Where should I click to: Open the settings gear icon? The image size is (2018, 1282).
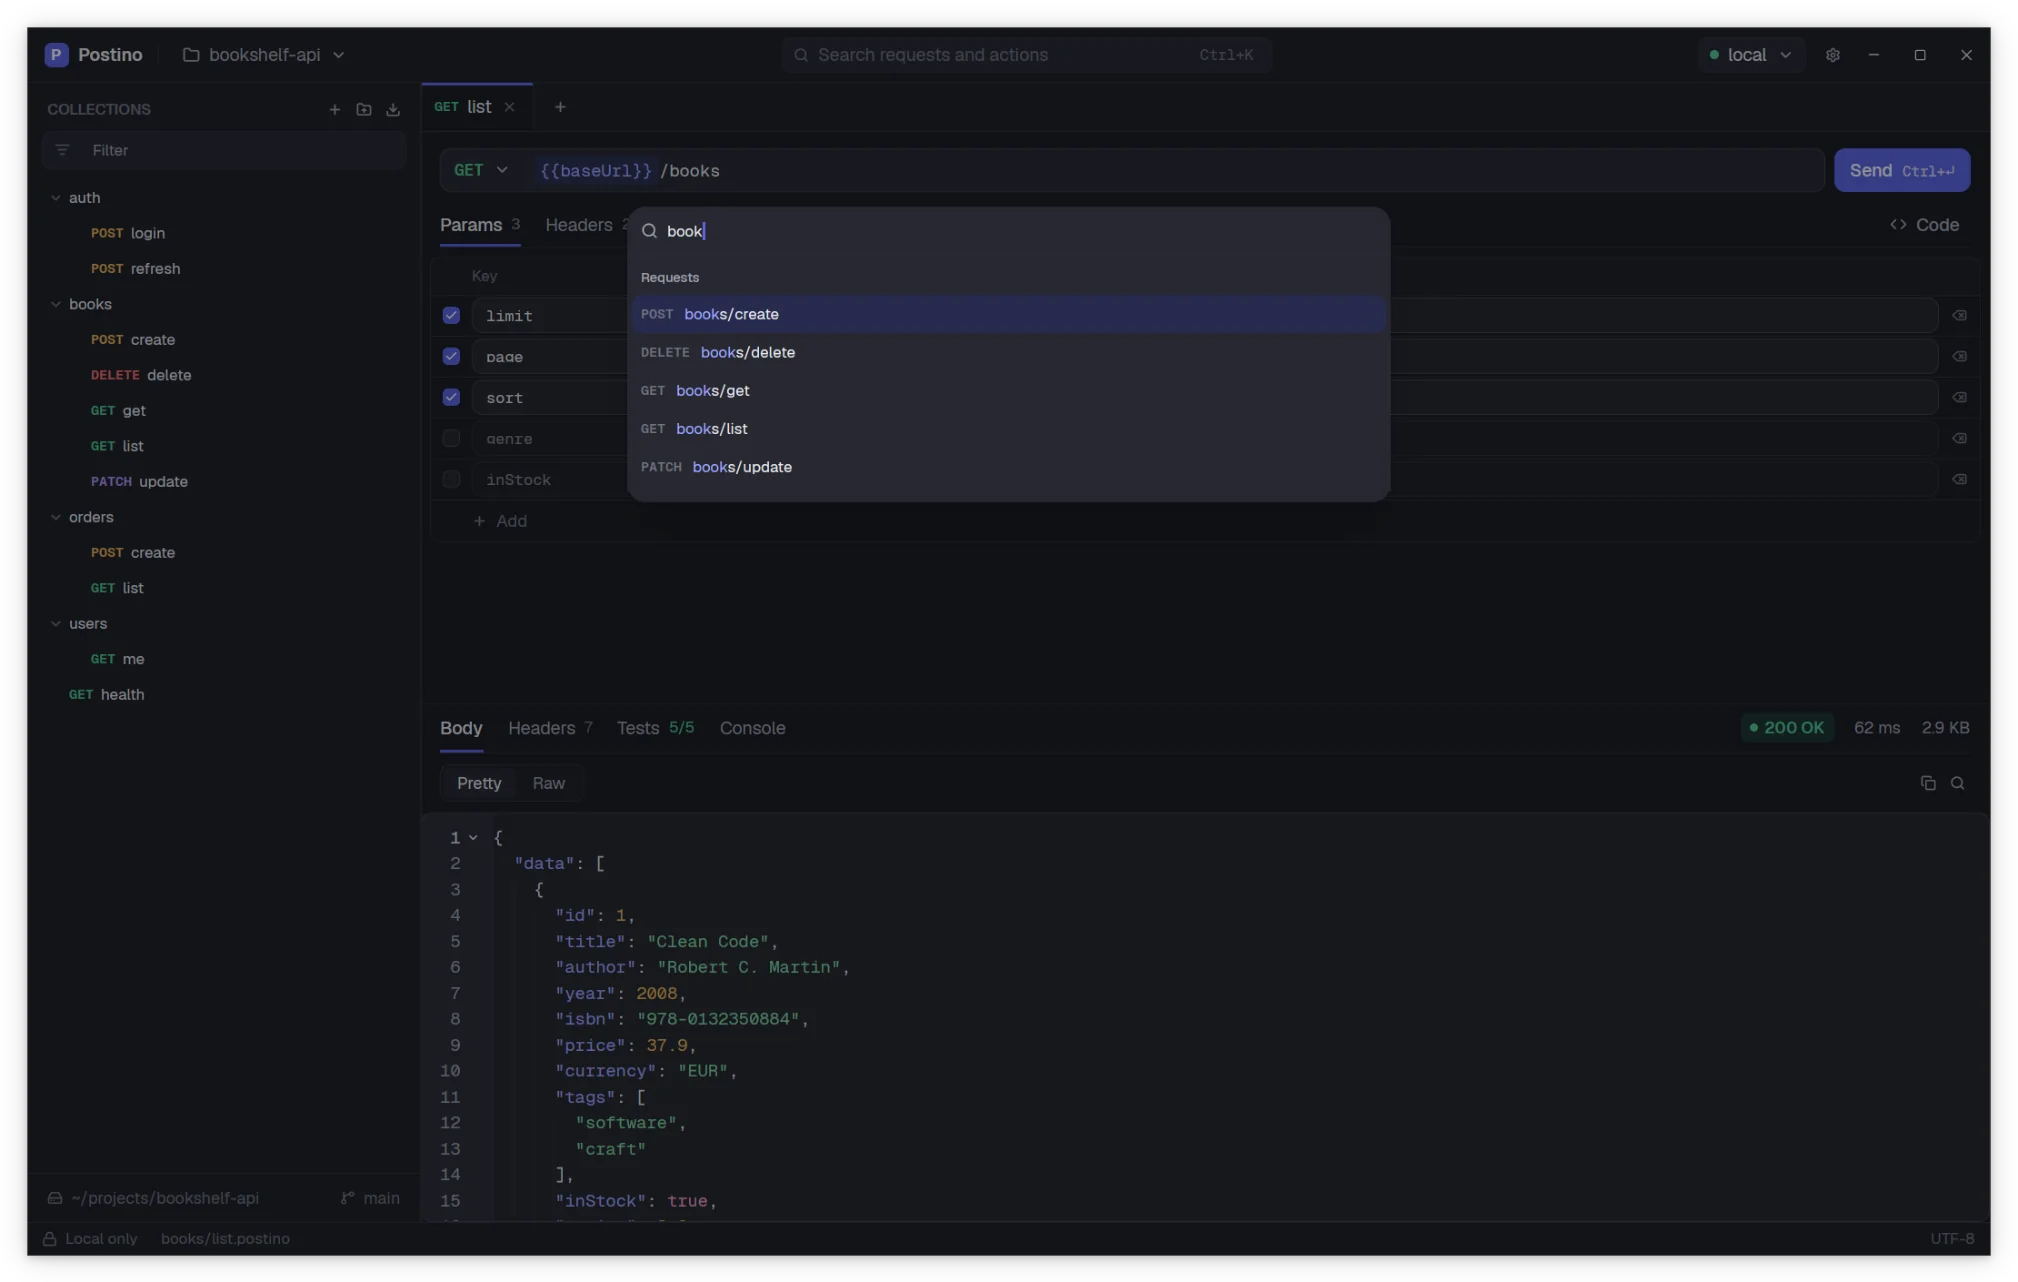(1832, 55)
